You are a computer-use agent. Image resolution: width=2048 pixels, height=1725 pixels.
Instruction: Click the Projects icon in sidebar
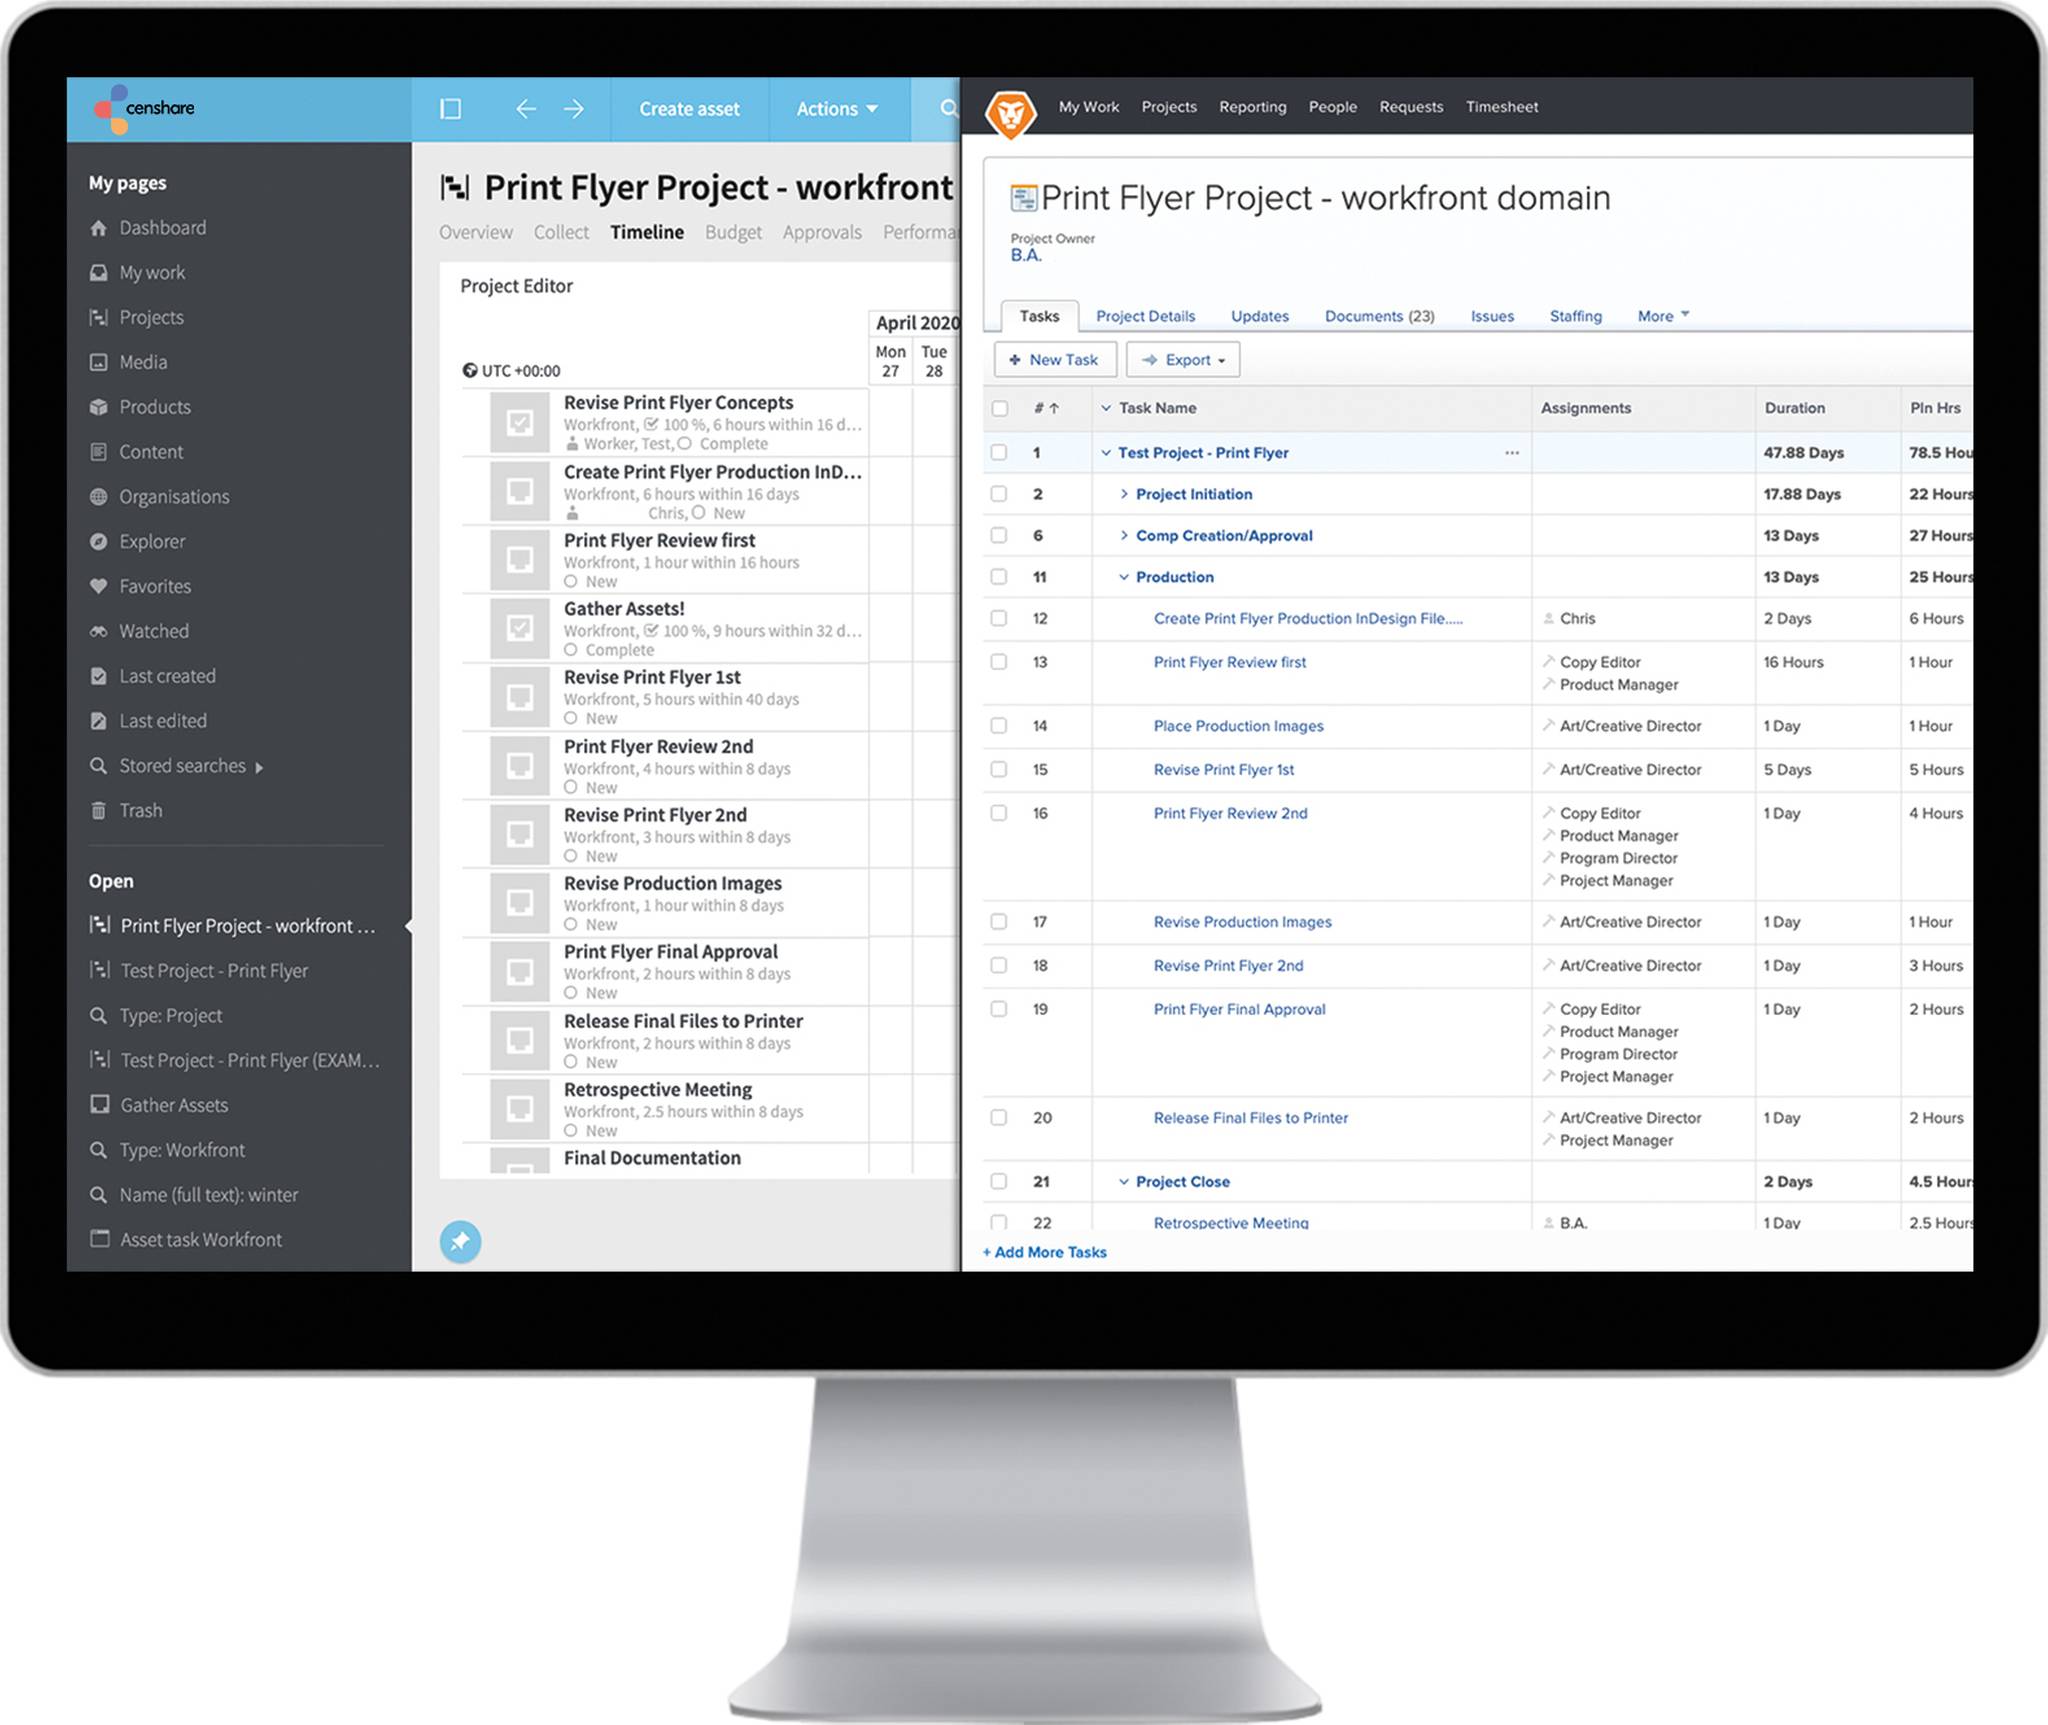(x=98, y=315)
